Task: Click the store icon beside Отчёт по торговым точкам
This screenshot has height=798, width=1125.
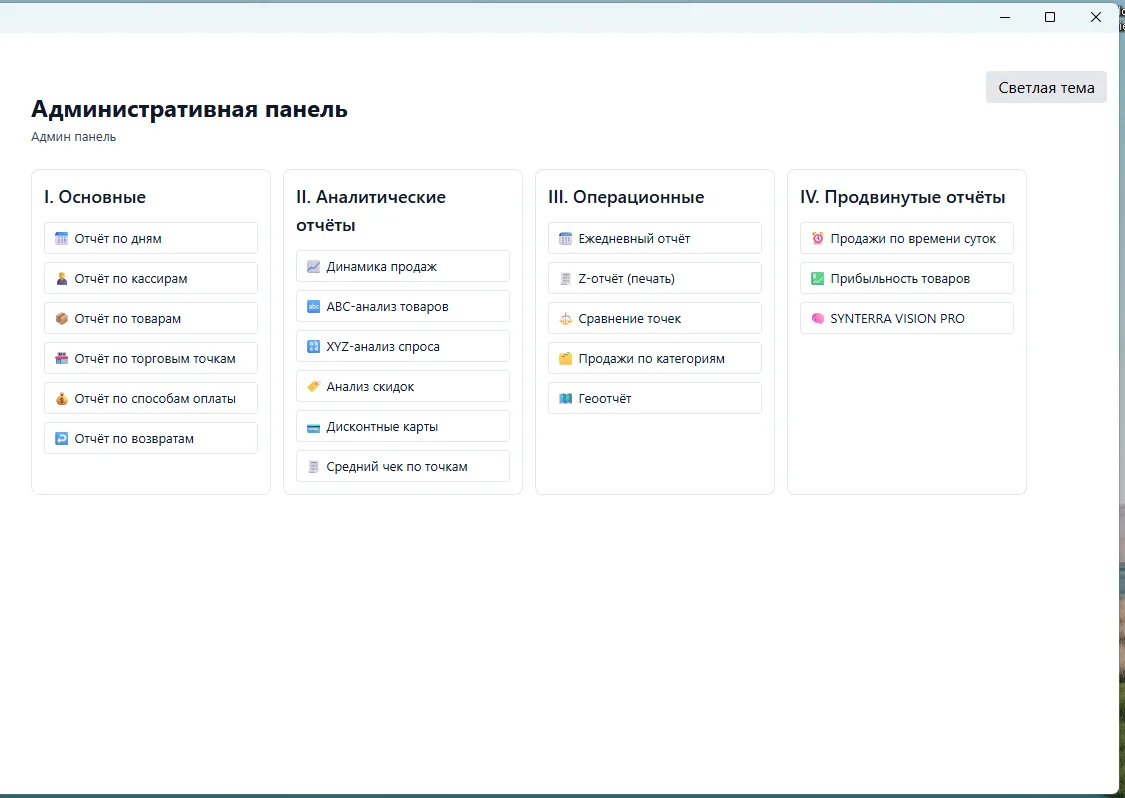Action: pyautogui.click(x=62, y=359)
